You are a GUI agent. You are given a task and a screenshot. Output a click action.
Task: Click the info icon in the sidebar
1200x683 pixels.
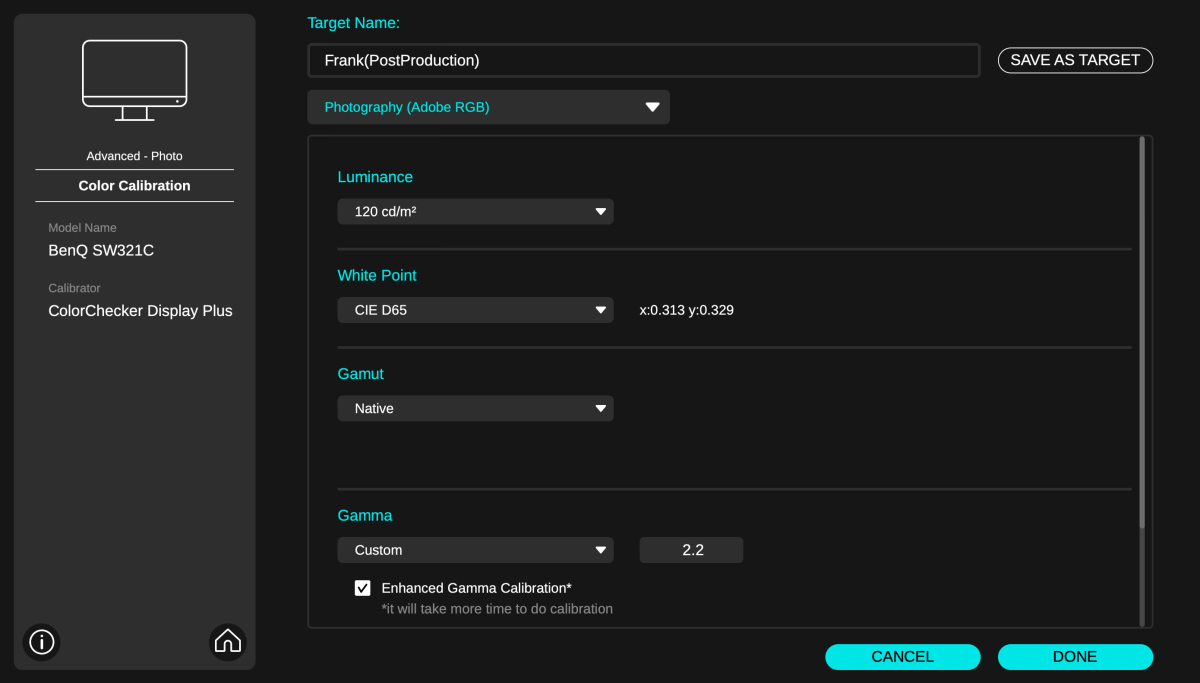(x=42, y=641)
